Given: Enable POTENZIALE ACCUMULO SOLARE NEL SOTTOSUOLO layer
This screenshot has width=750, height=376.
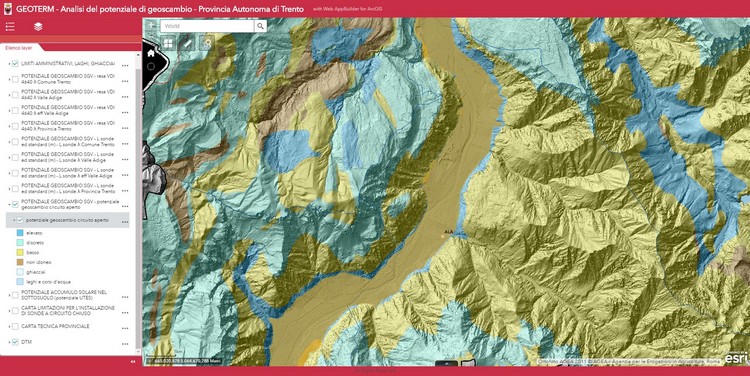Looking at the screenshot, I should 15,295.
